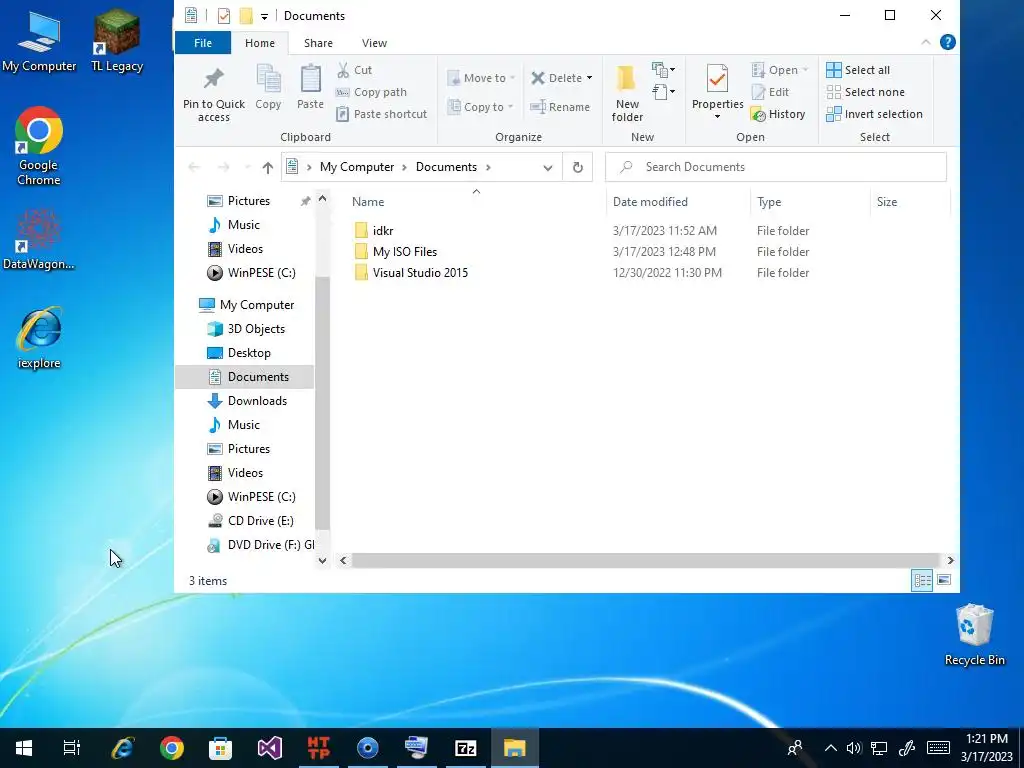
Task: Open the Recycle Bin desktop icon
Action: [x=974, y=635]
